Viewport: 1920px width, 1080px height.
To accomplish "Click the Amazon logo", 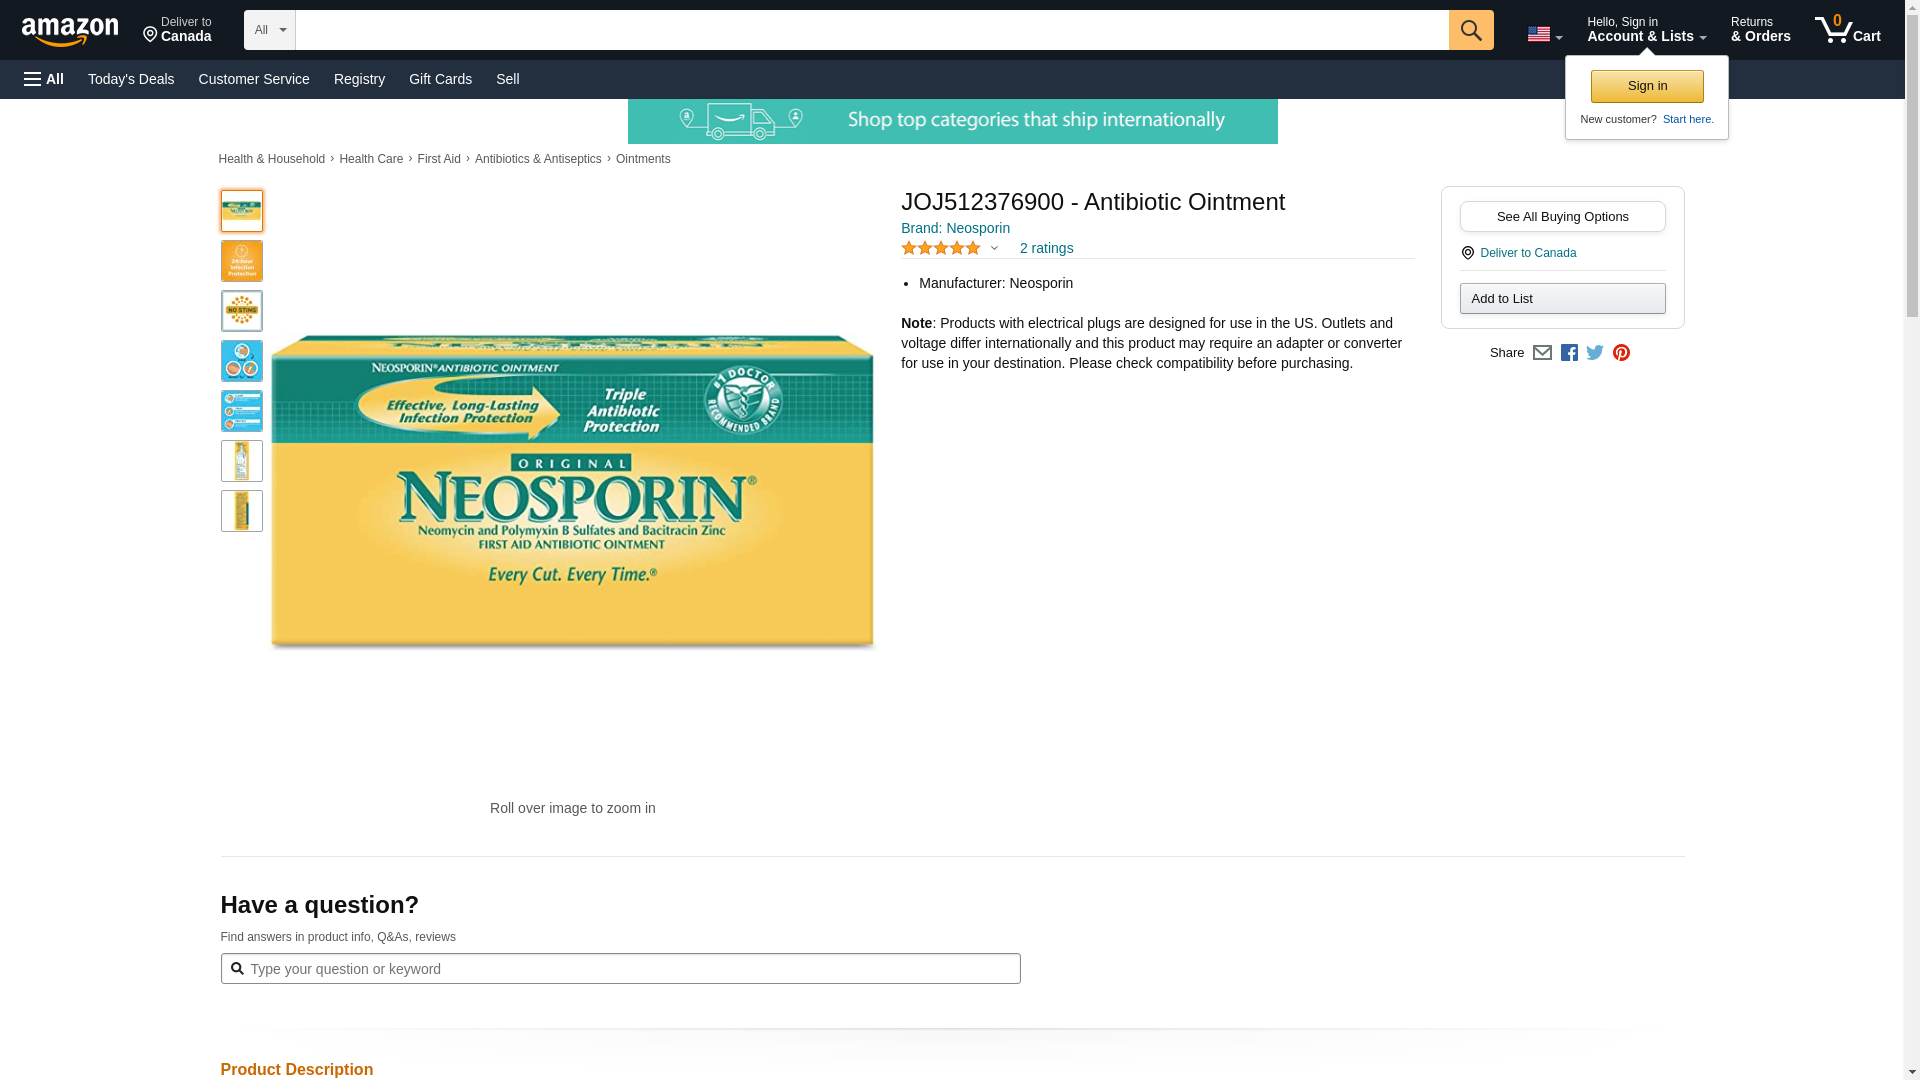I will tap(70, 31).
